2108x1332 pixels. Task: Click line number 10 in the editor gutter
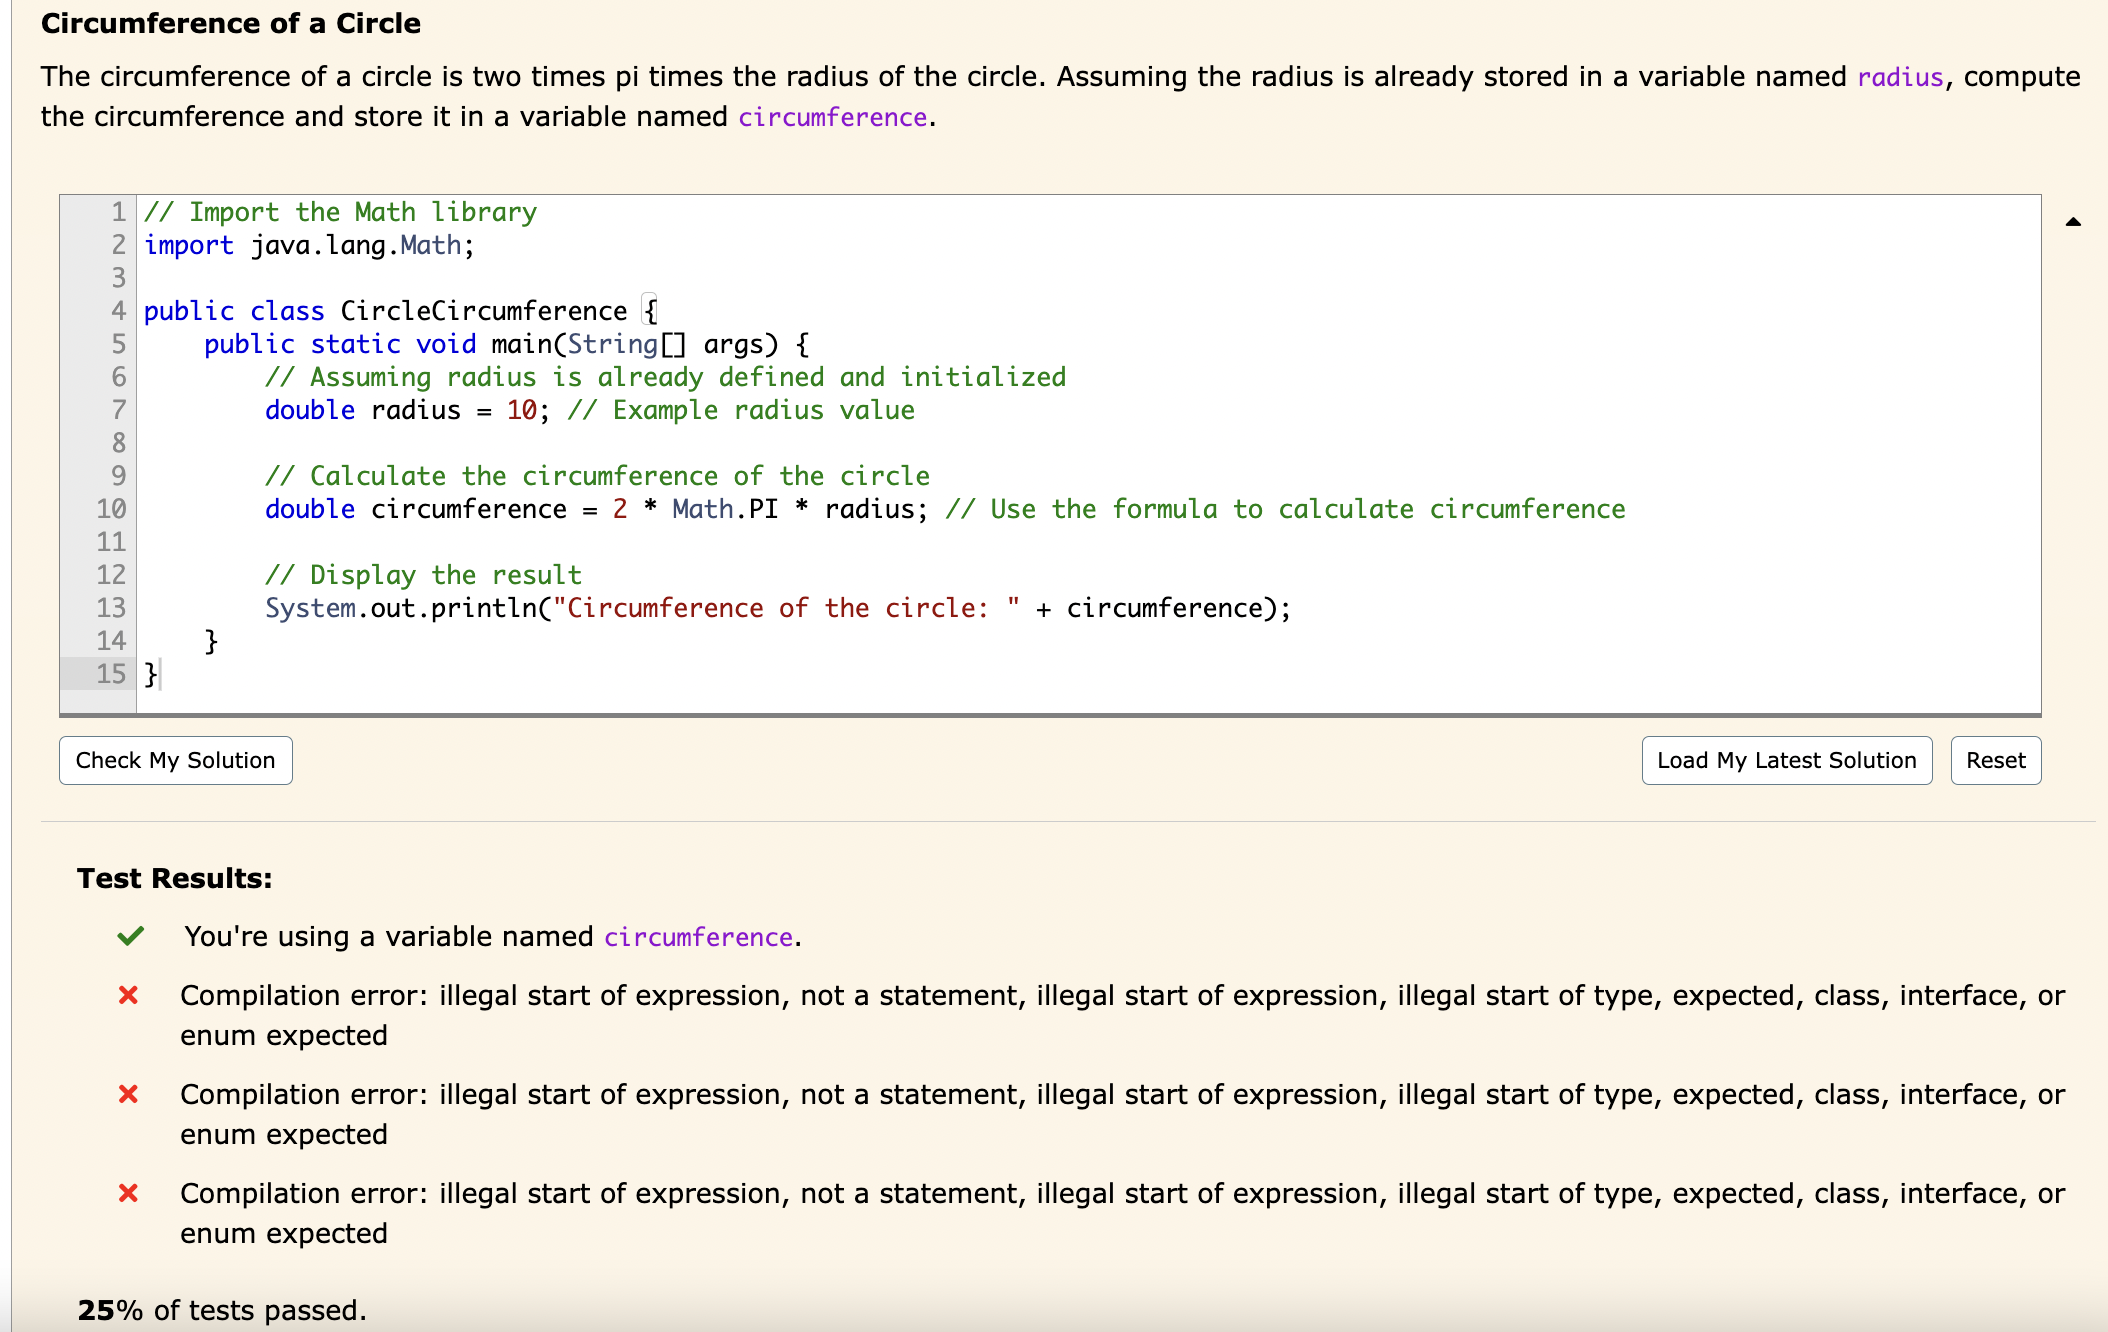[x=110, y=509]
